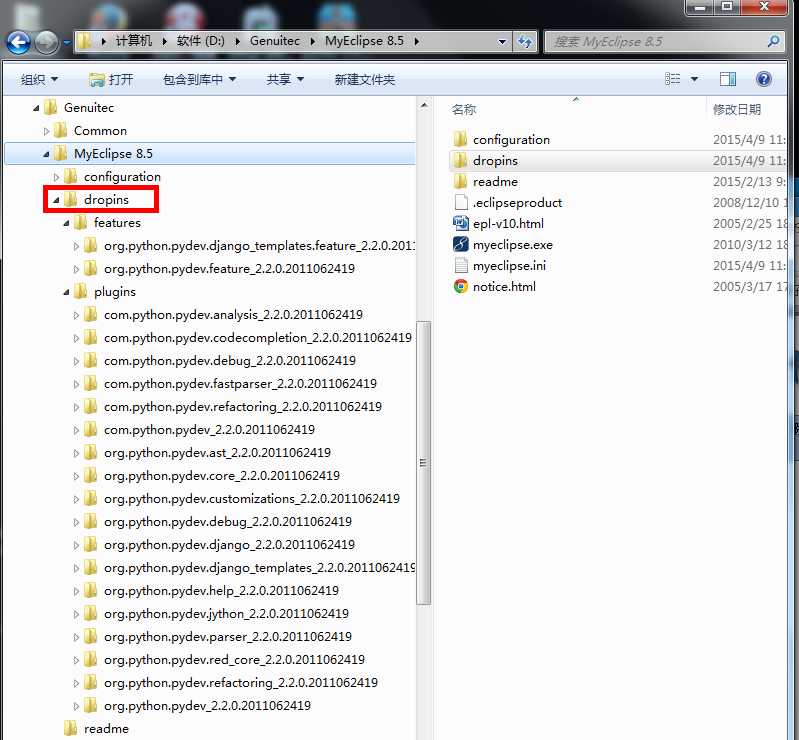Image resolution: width=799 pixels, height=740 pixels.
Task: Expand org.python.pydev.feature_2.2.0.2011062419 node
Action: 76,269
